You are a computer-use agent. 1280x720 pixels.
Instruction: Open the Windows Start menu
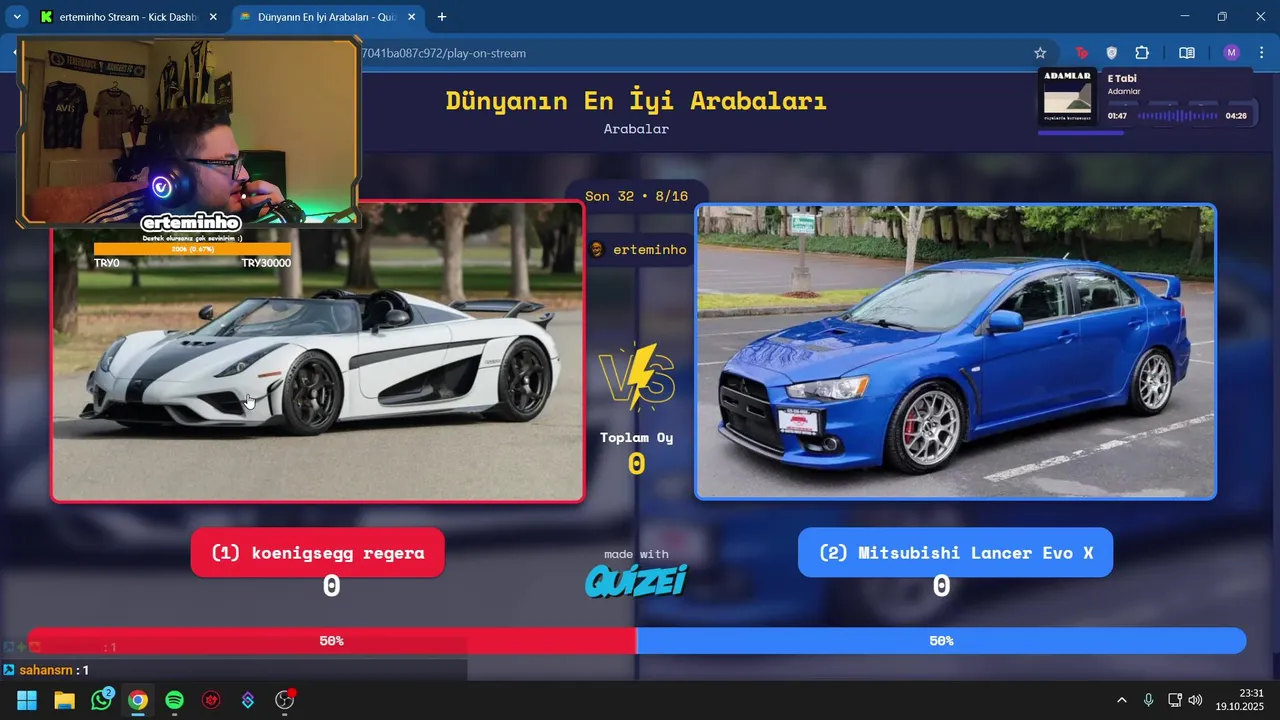click(x=27, y=700)
